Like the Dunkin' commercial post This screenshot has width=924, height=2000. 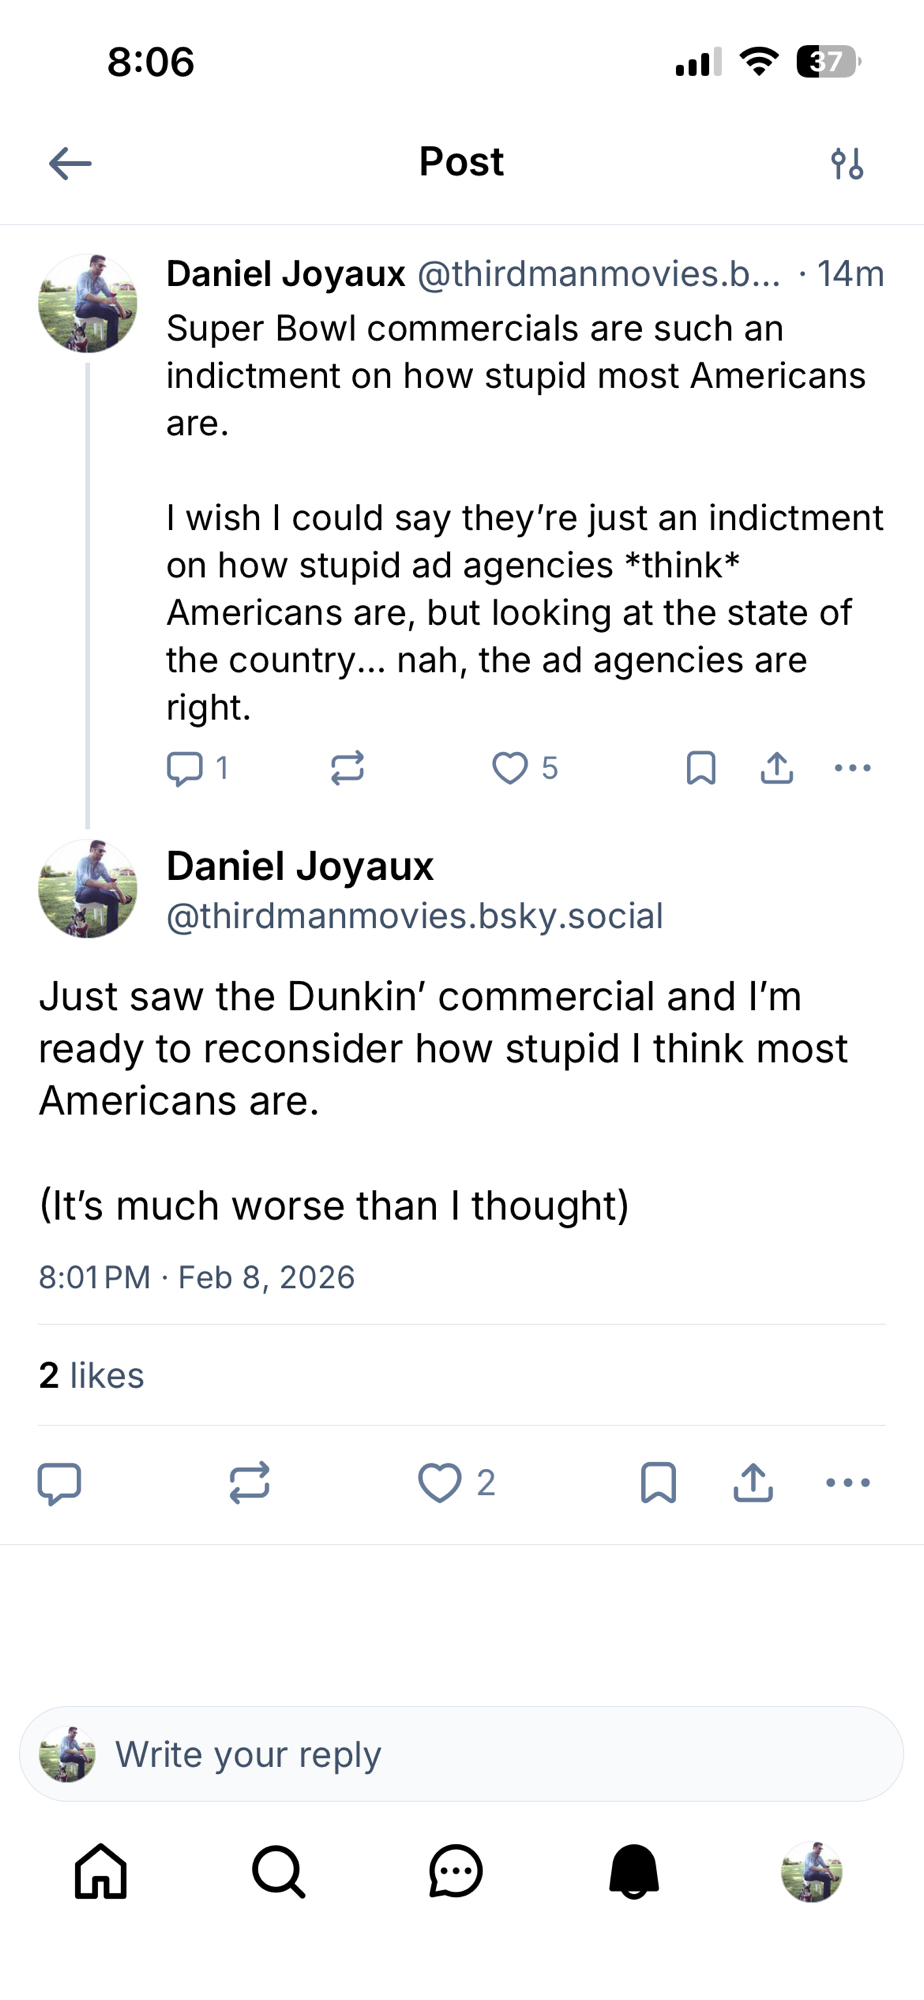440,1483
